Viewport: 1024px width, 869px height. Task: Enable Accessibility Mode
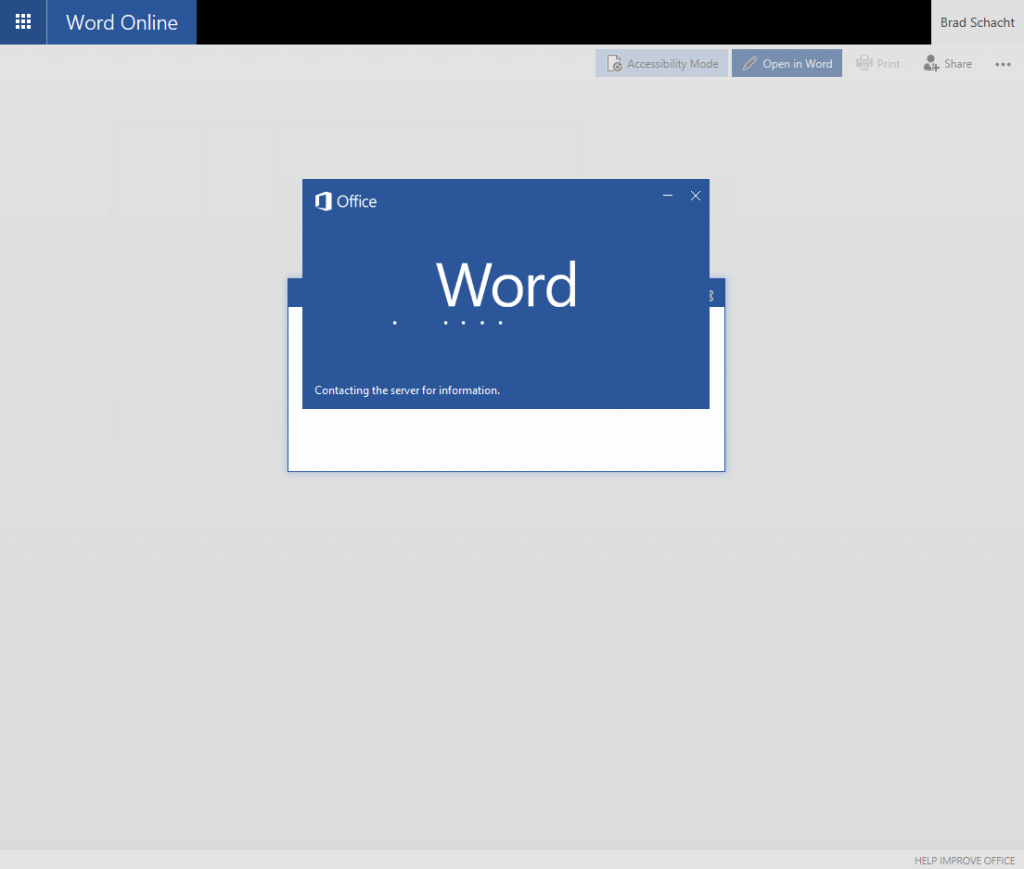pos(662,63)
